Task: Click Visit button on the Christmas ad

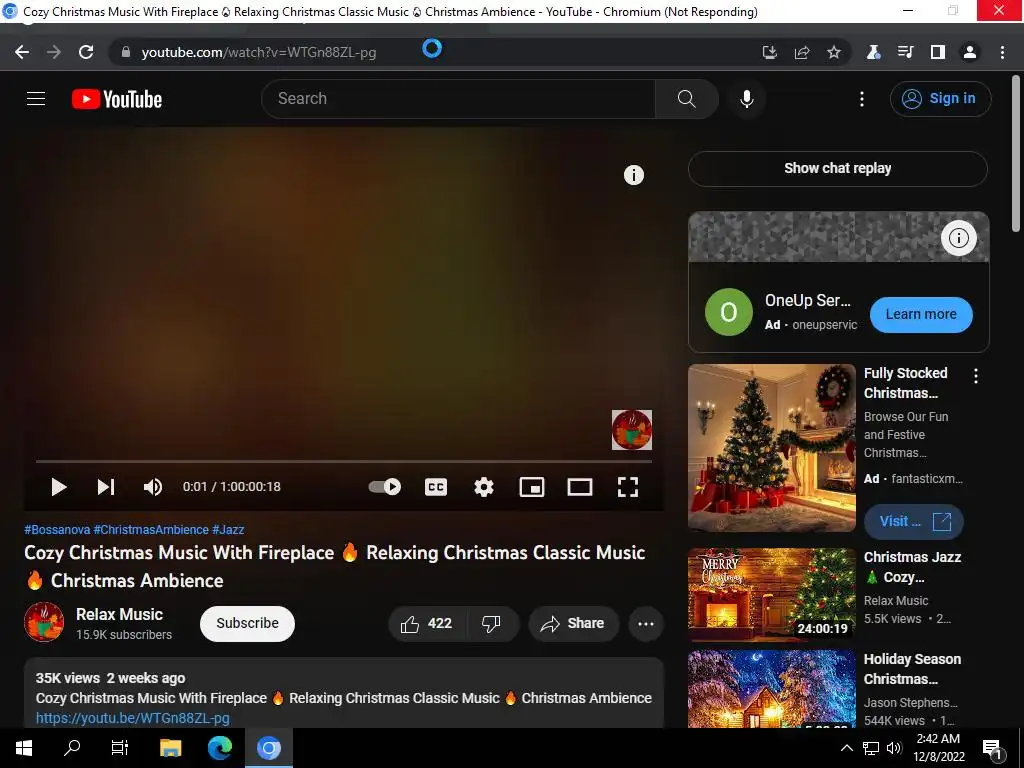Action: coord(914,521)
